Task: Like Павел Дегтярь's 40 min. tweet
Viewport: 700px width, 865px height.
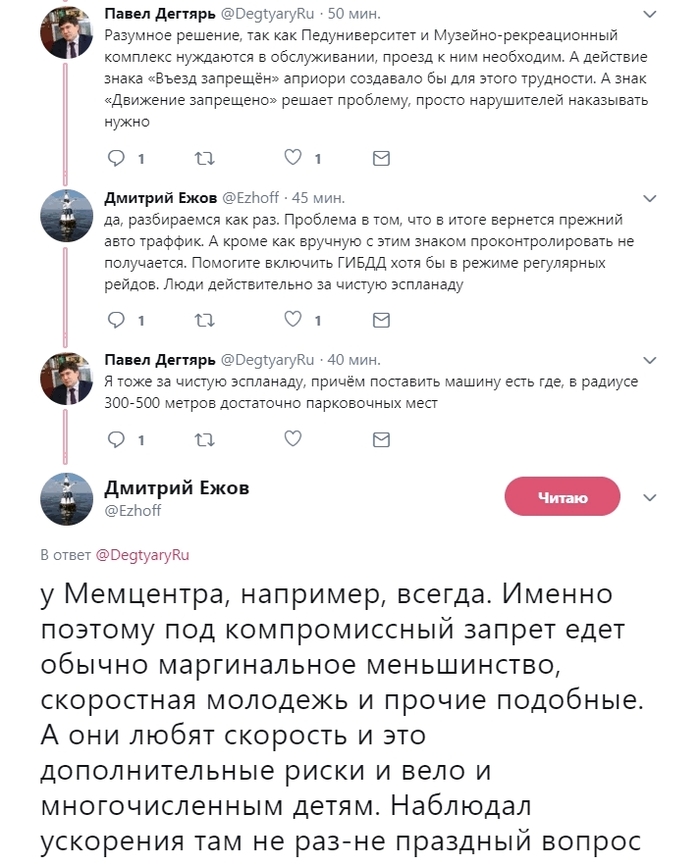Action: [x=293, y=438]
